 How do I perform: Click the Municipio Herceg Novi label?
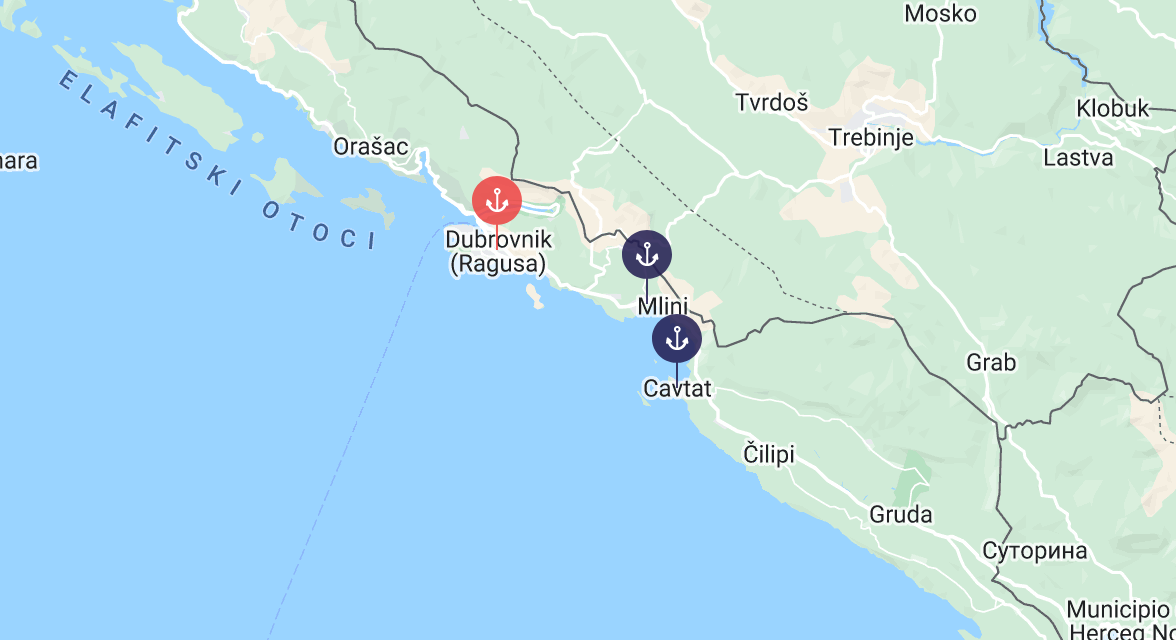pyautogui.click(x=1120, y=620)
